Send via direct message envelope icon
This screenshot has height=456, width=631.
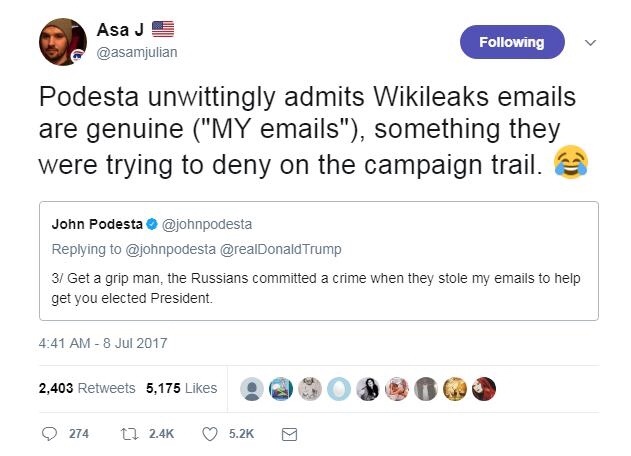[290, 434]
